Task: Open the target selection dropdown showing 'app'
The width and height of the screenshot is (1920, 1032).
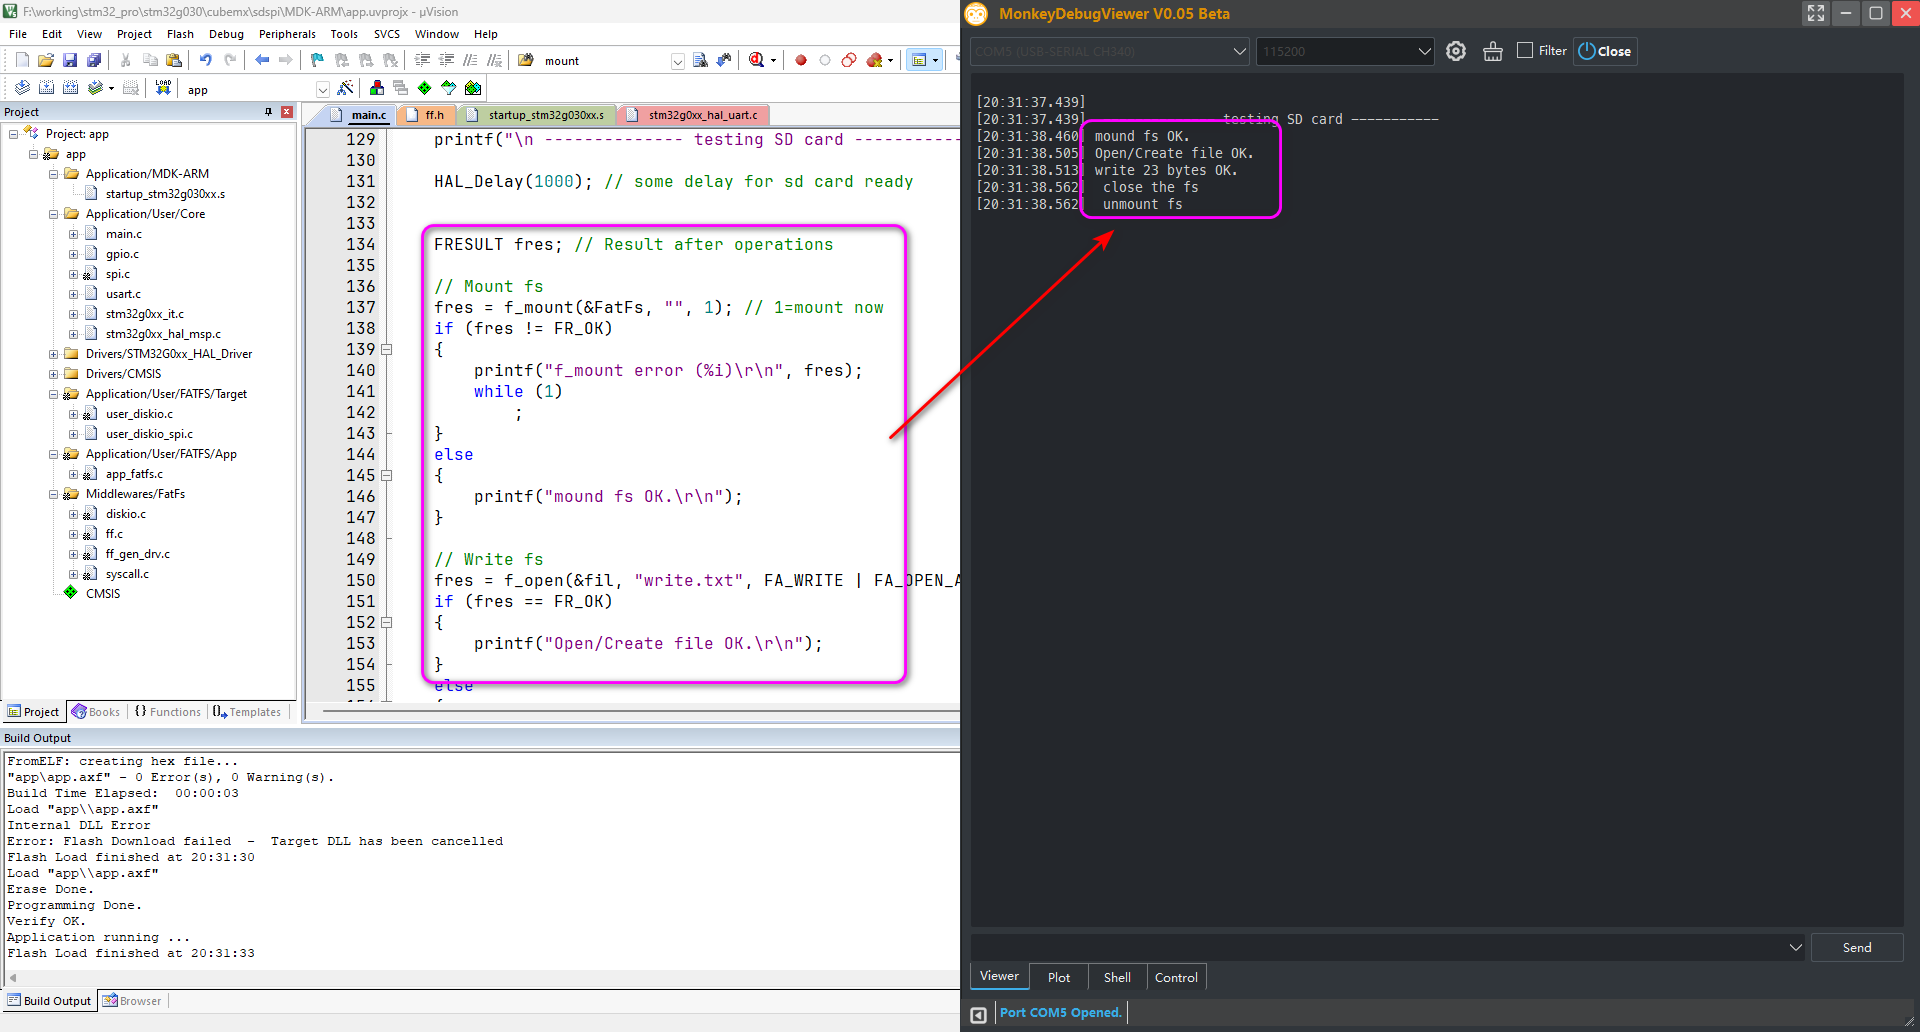Action: [x=322, y=89]
